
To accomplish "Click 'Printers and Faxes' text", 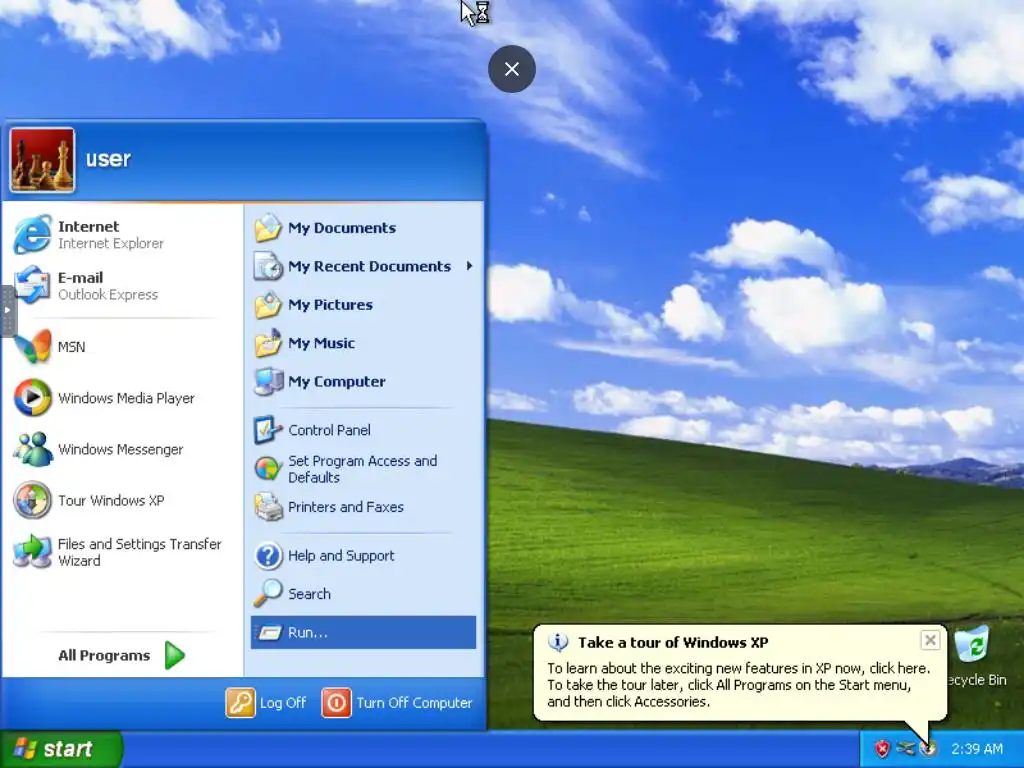I will click(346, 507).
